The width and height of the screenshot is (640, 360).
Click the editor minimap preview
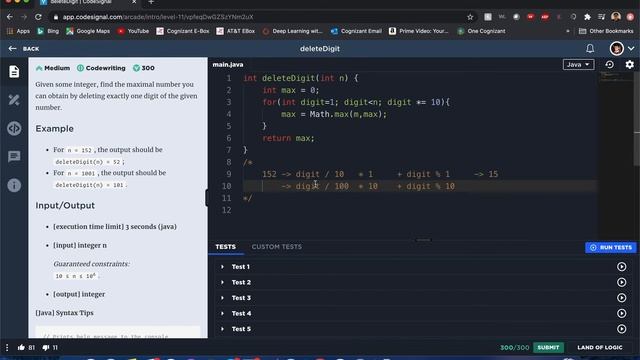615,78
